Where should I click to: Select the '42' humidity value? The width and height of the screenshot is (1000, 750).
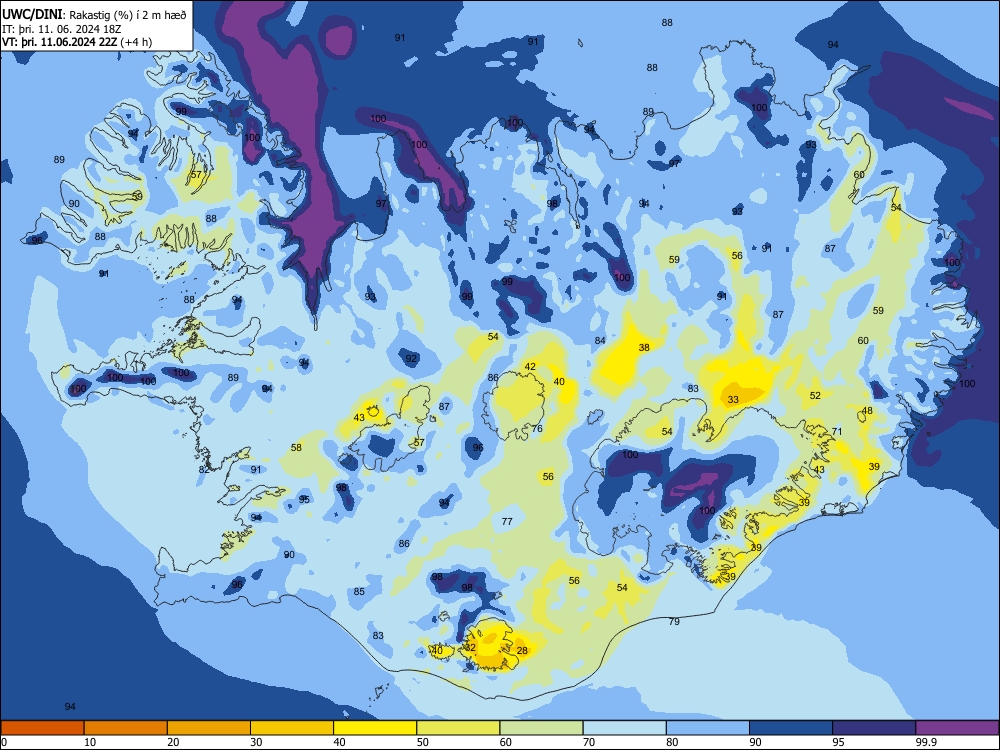(530, 367)
